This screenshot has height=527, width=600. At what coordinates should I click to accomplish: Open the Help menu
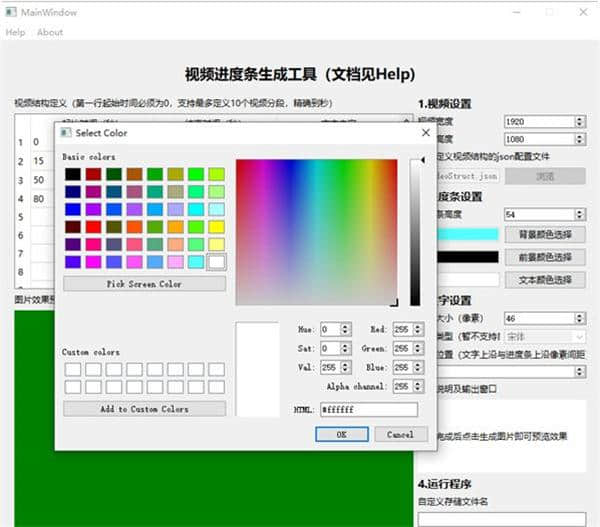pyautogui.click(x=15, y=32)
